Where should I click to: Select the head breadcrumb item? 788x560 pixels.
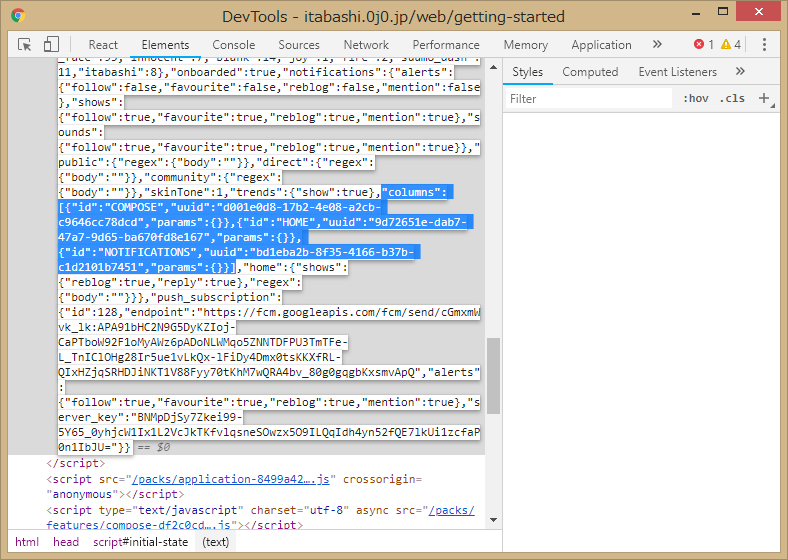tap(66, 542)
